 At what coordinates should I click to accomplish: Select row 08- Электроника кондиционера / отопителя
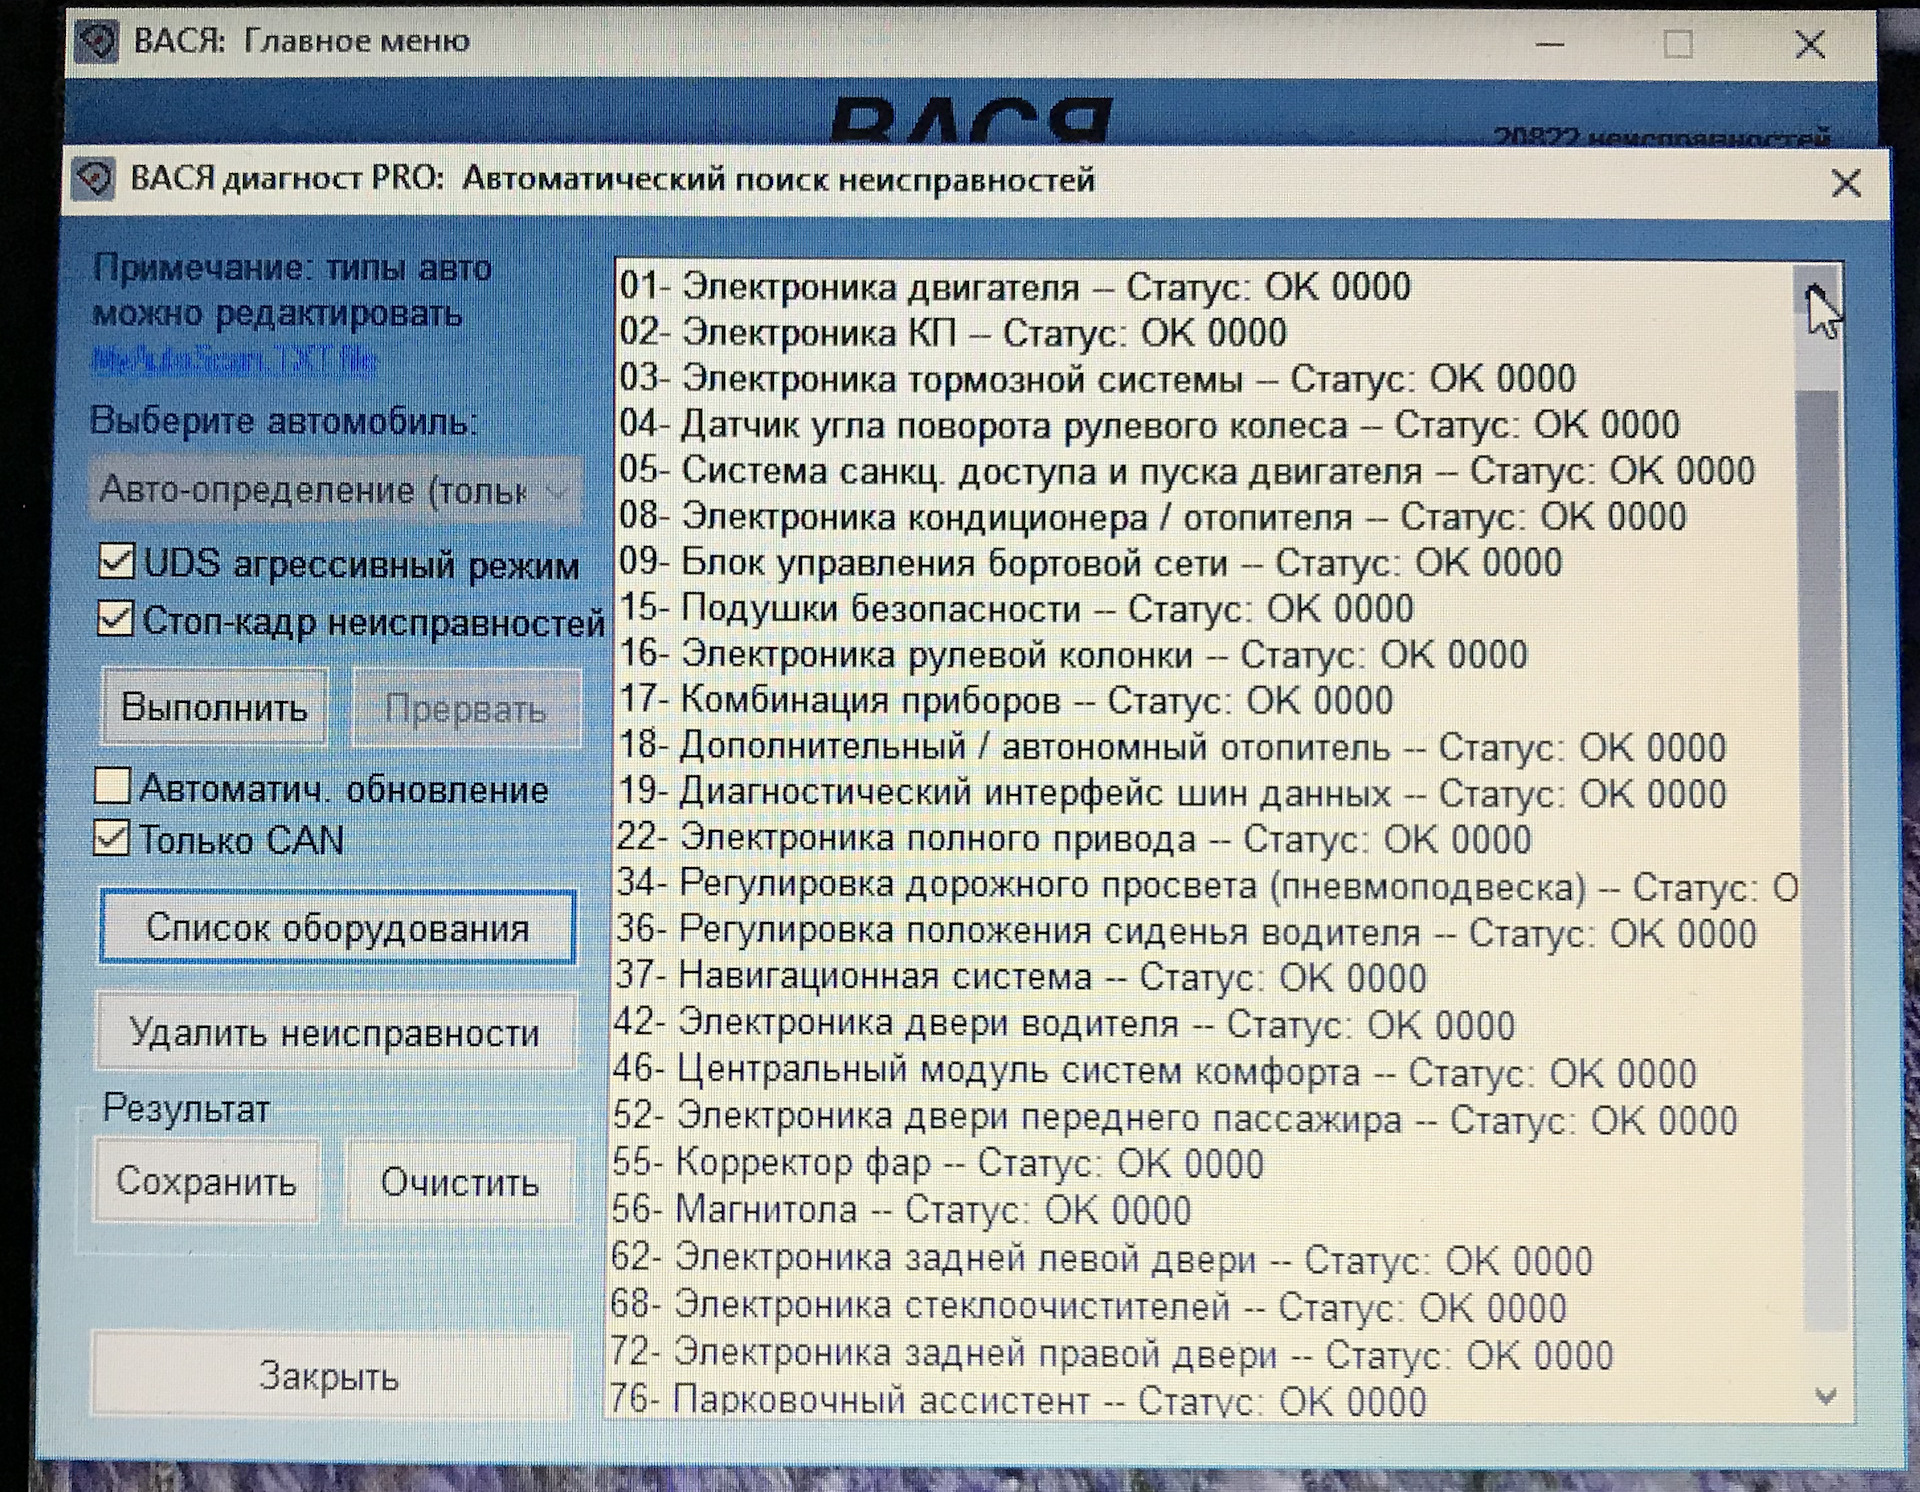pos(1153,517)
